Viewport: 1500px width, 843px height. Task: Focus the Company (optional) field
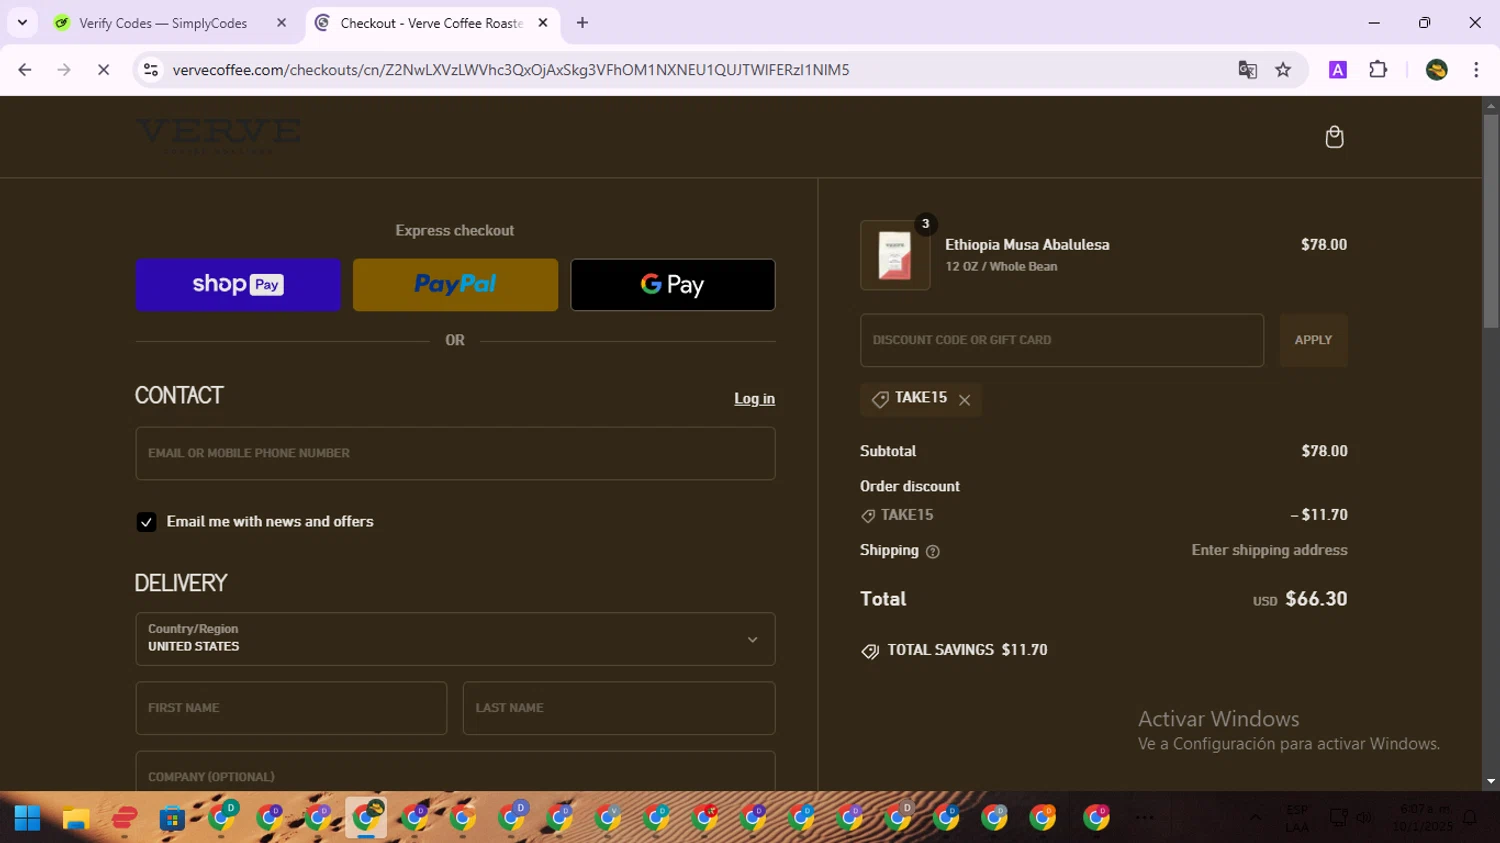click(455, 772)
